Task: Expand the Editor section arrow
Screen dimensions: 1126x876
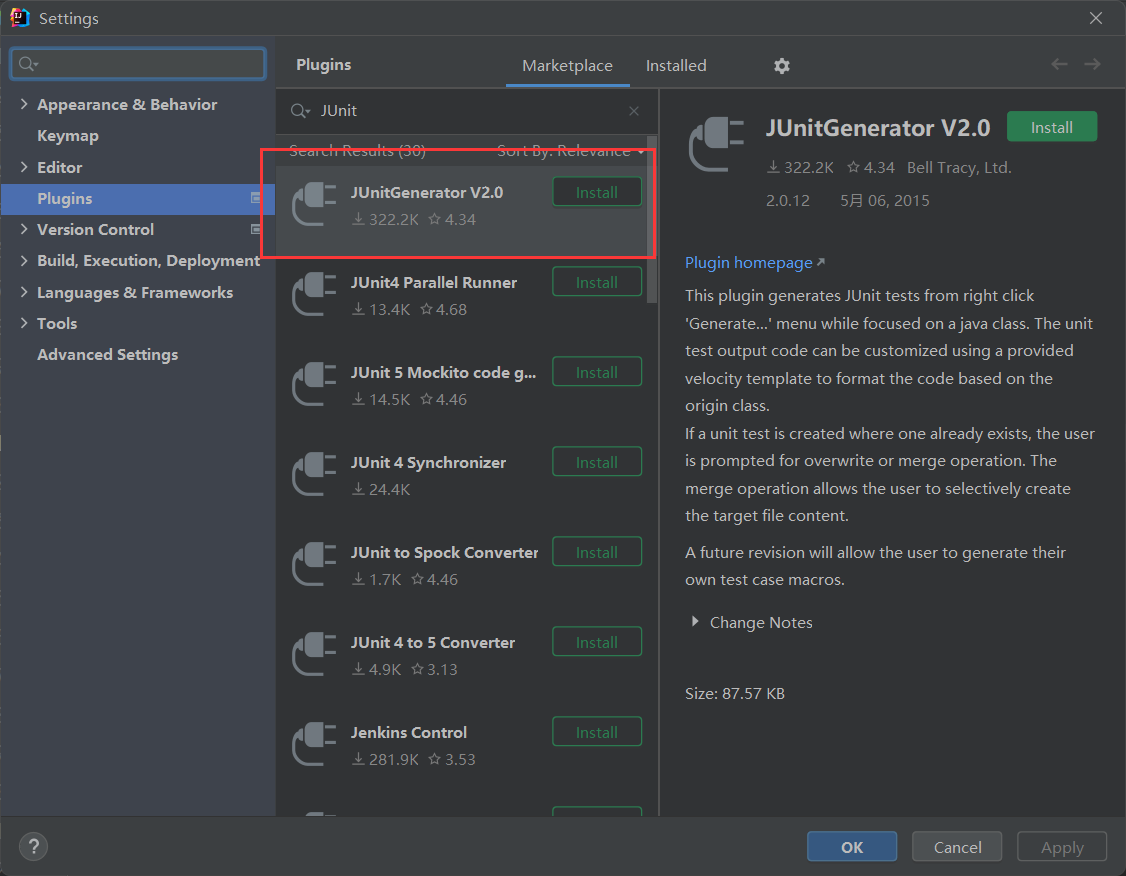Action: (24, 167)
